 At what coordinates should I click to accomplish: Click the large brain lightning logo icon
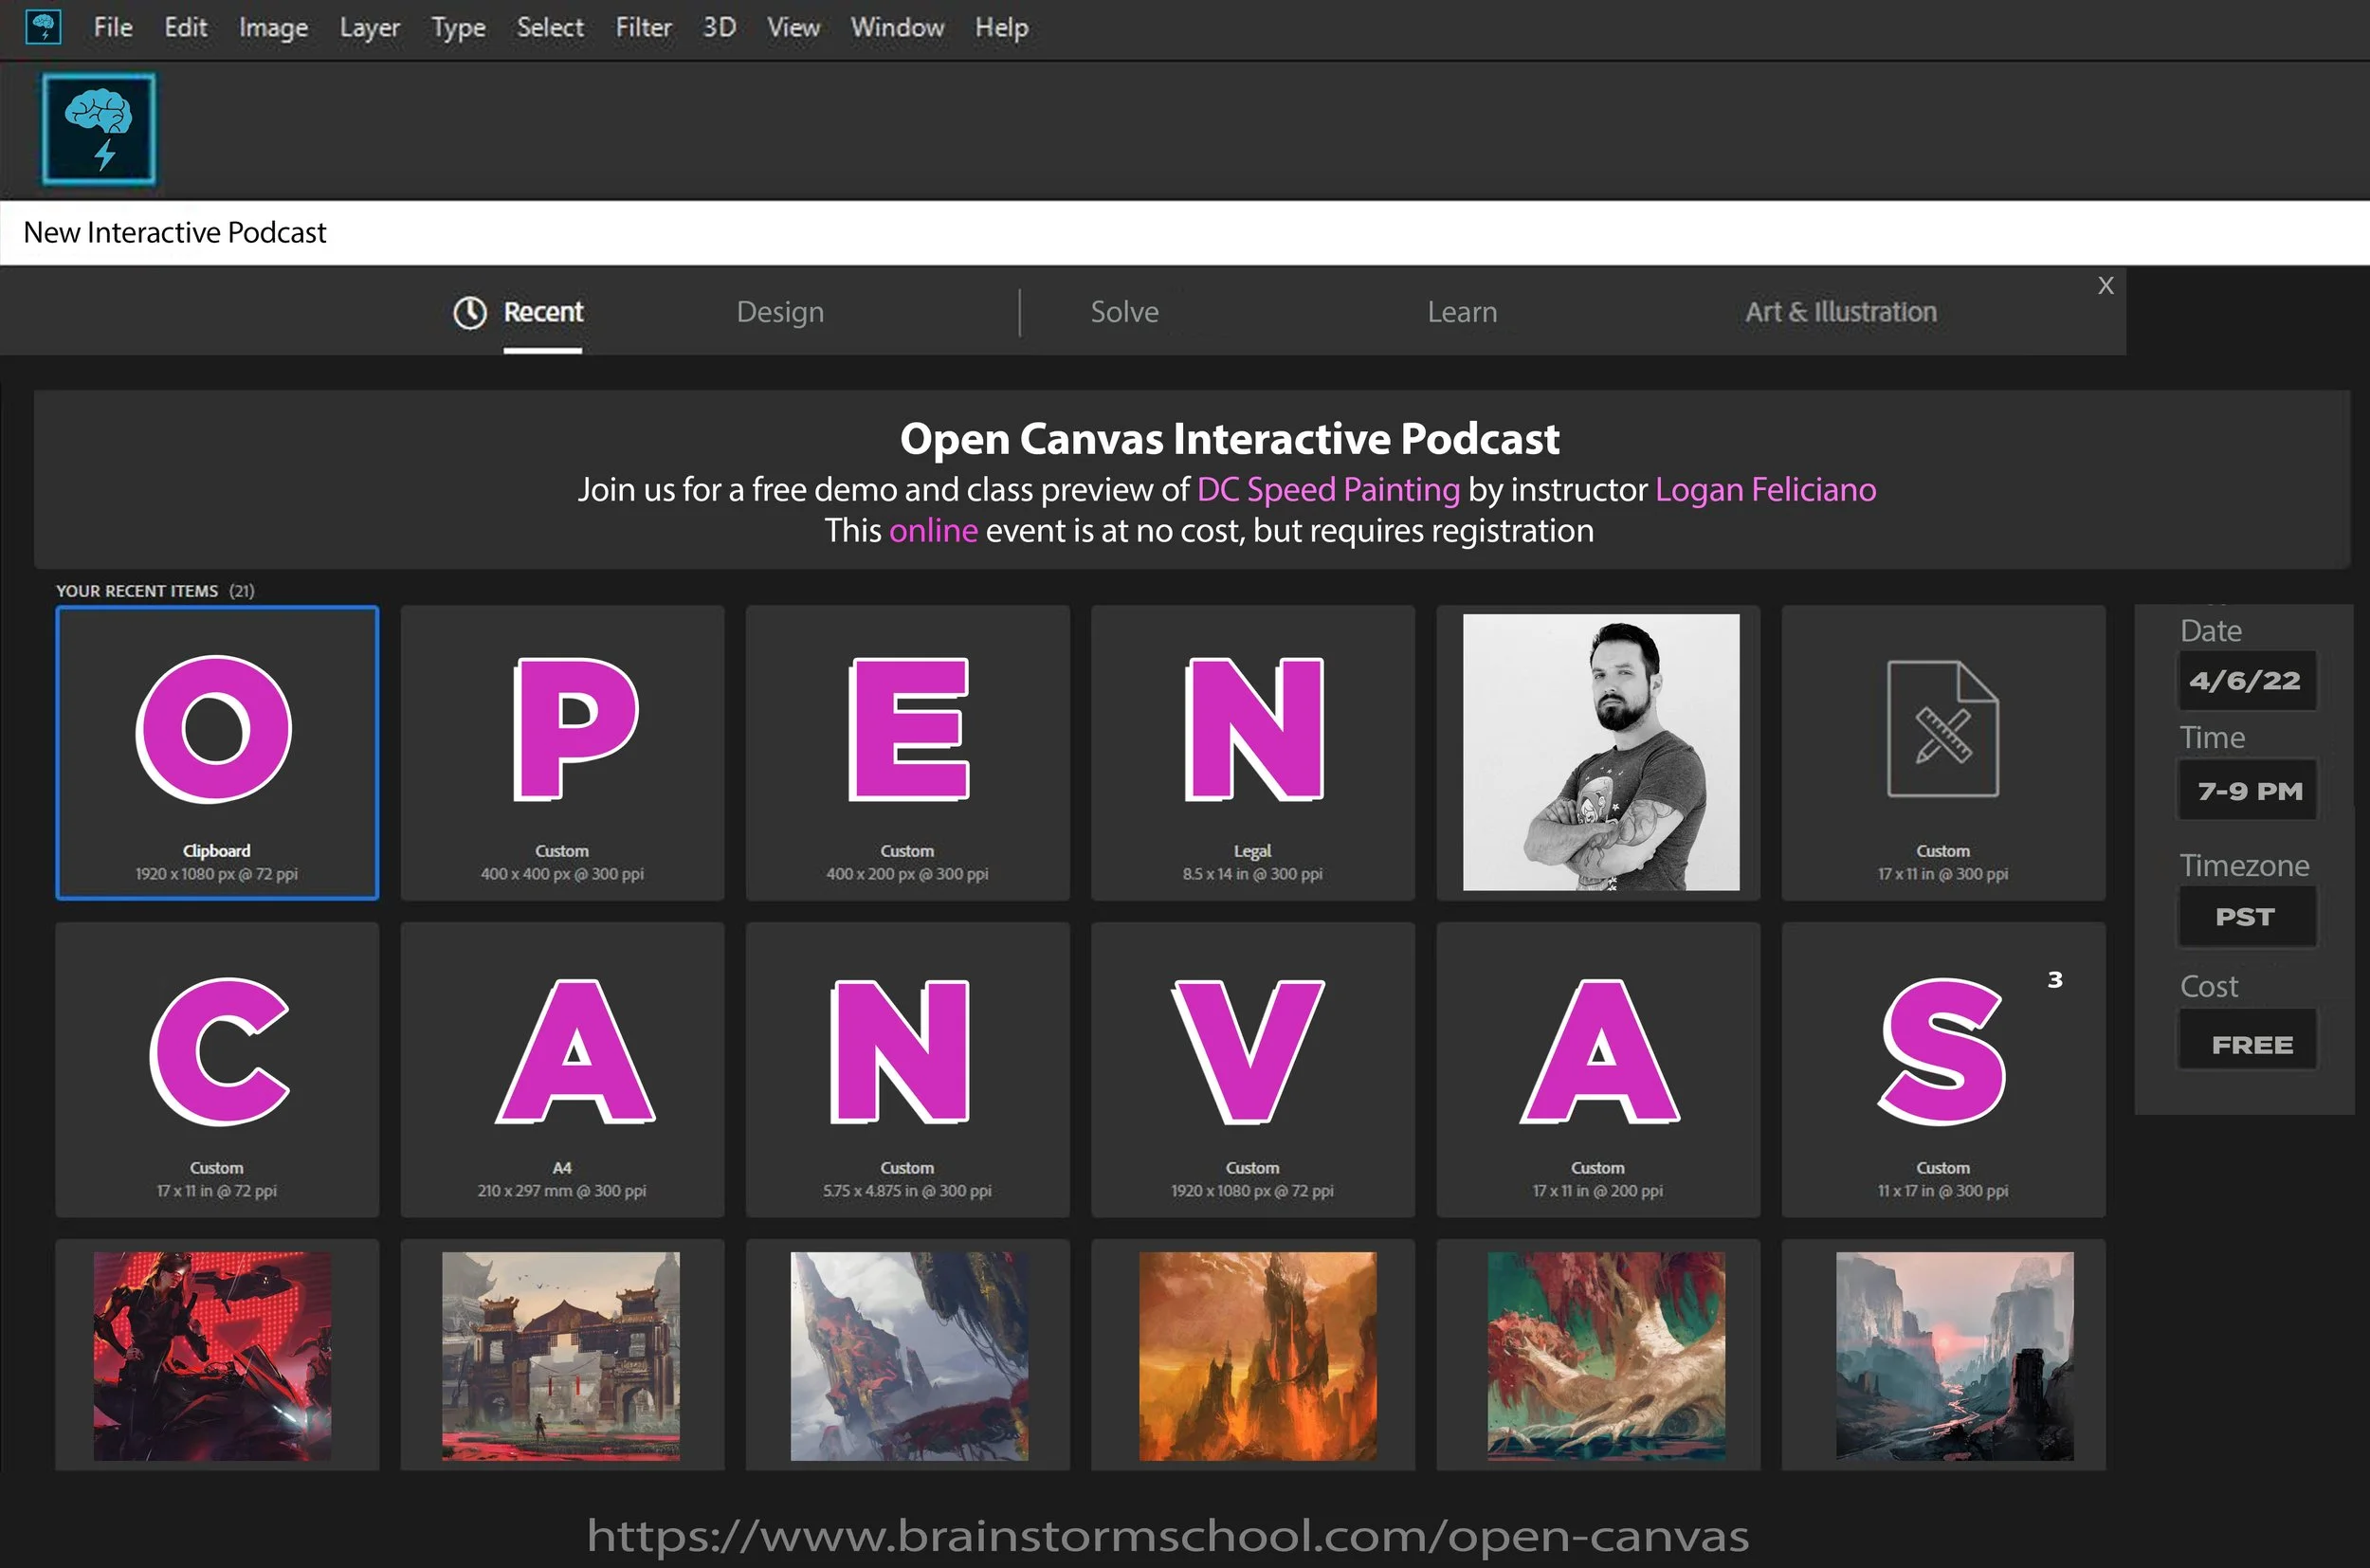point(99,128)
